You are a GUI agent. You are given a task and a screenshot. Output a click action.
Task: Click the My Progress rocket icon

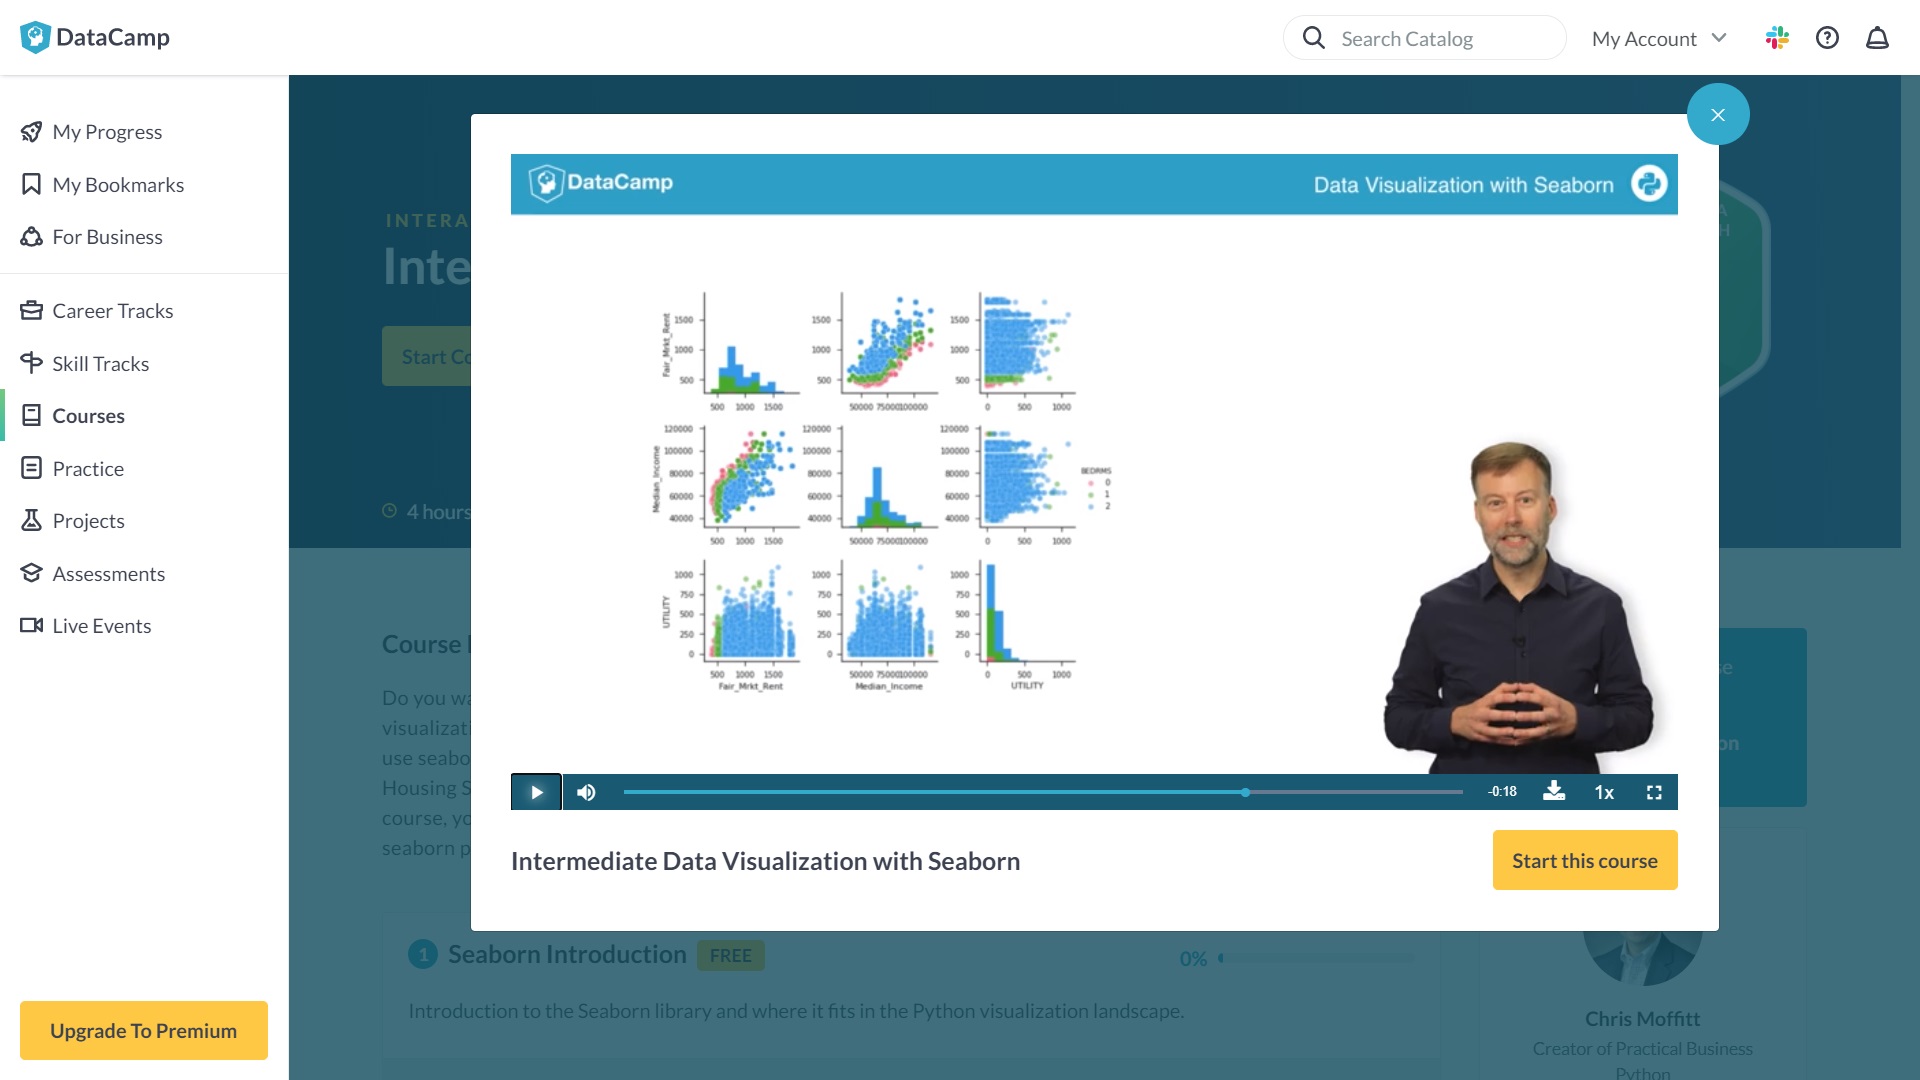[31, 132]
